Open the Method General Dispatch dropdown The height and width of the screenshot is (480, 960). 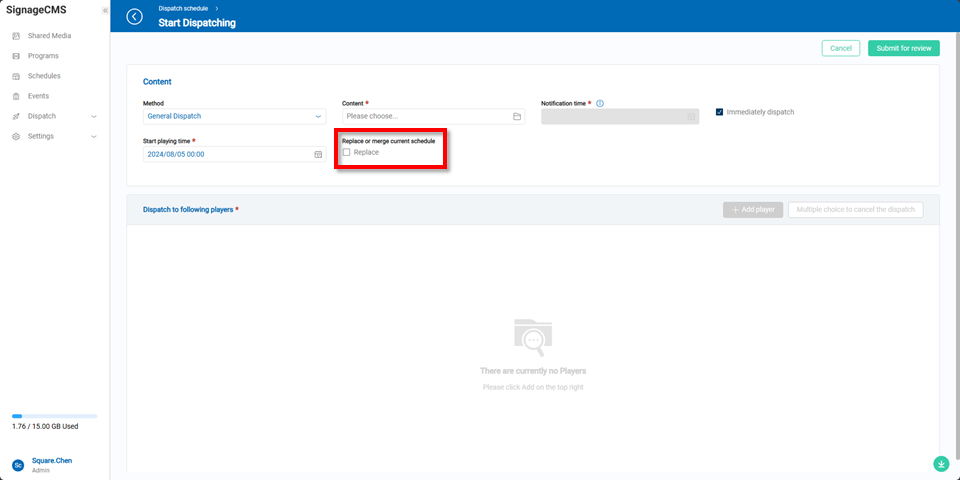coord(234,116)
